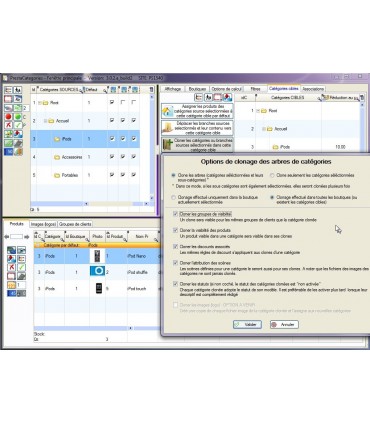The width and height of the screenshot is (370, 423).
Task: Click the trash icon in sources grid header
Action: pyautogui.click(x=152, y=90)
